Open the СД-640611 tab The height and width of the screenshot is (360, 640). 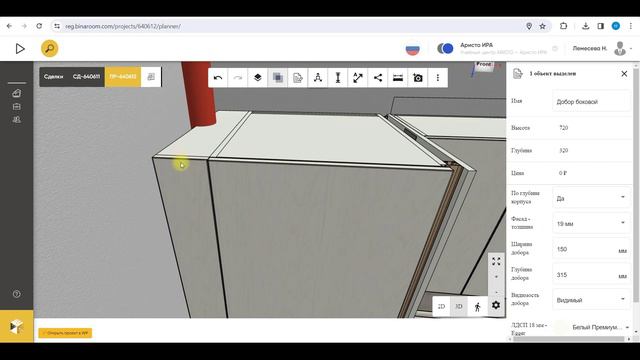pyautogui.click(x=86, y=77)
